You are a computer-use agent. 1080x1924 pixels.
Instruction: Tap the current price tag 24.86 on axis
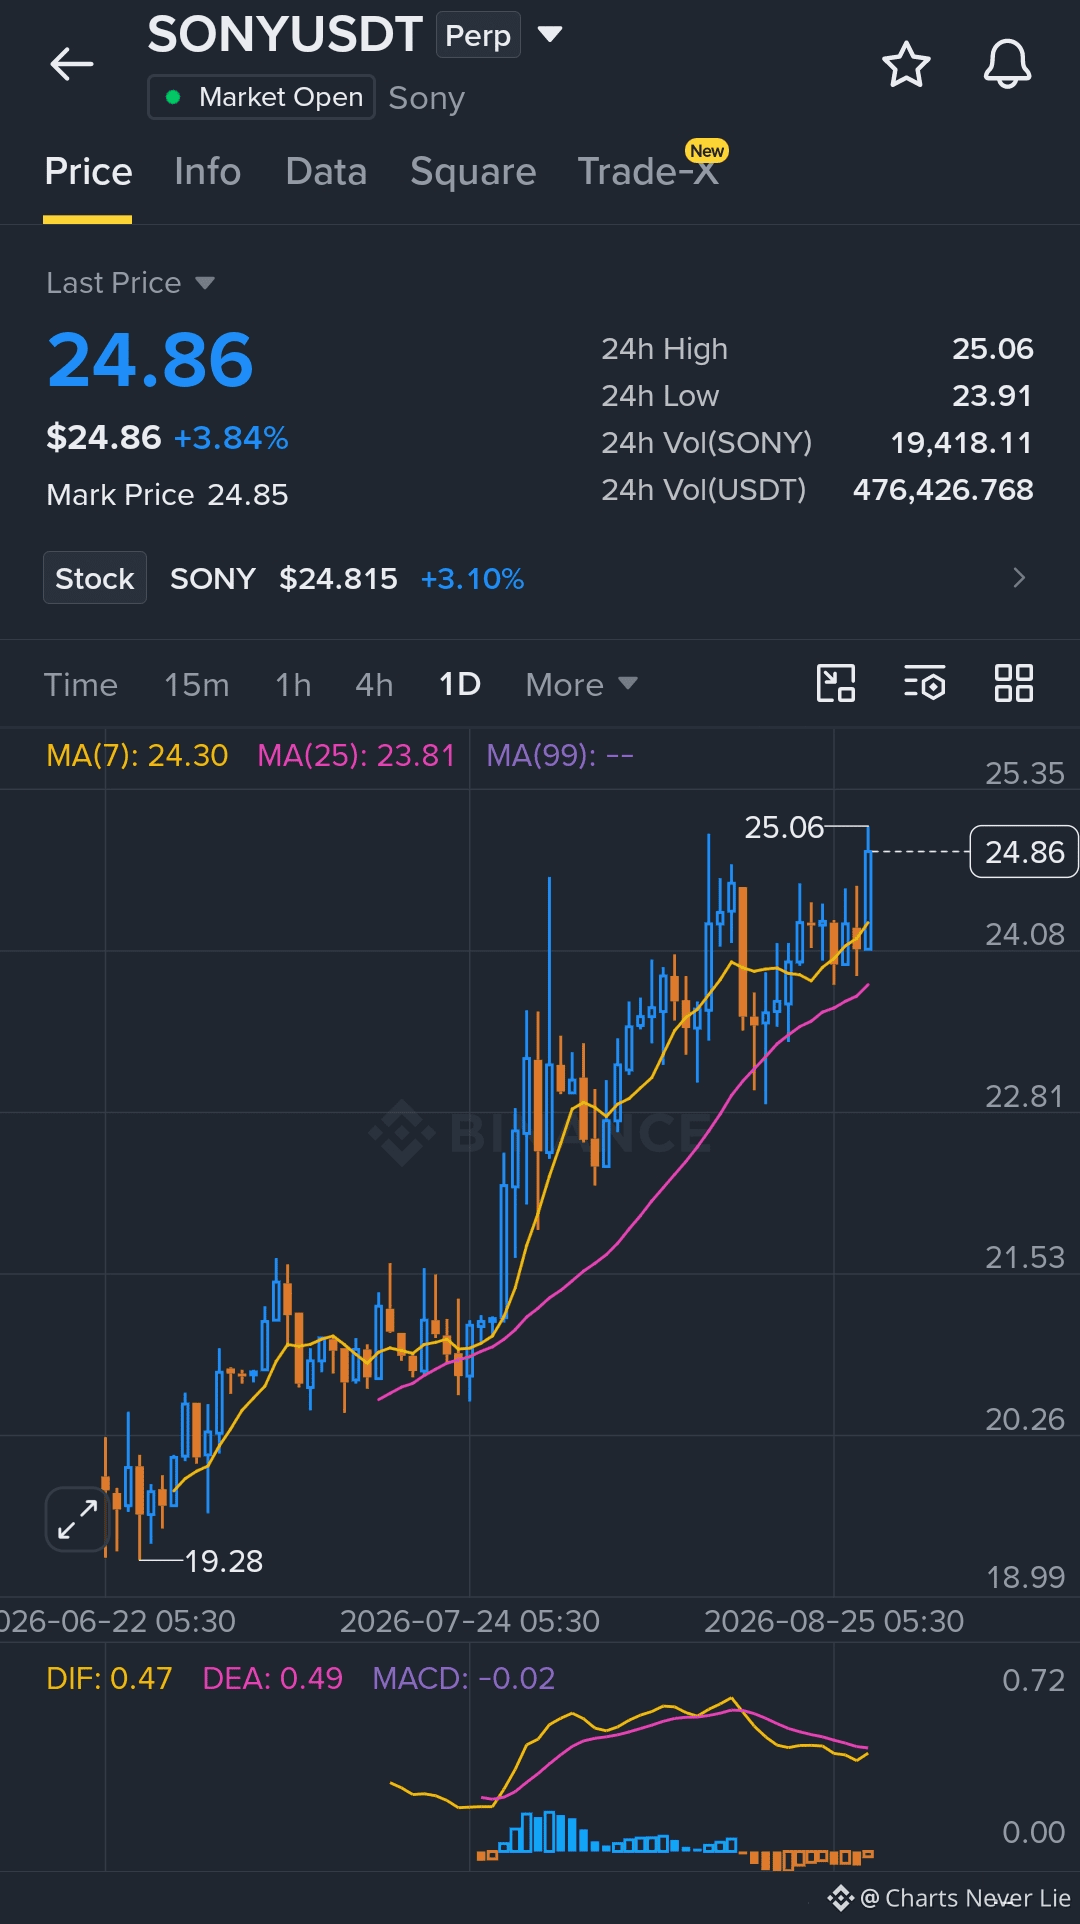coord(1024,852)
